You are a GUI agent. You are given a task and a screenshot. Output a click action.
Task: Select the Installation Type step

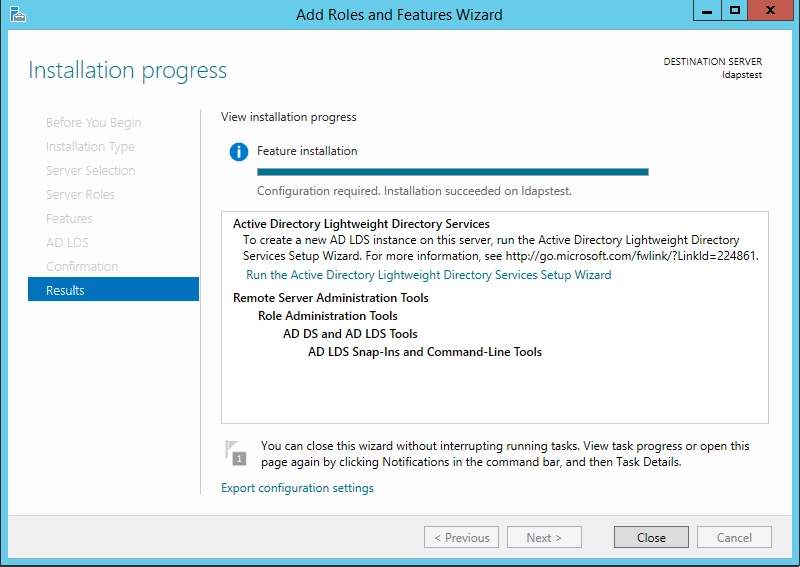pos(90,146)
